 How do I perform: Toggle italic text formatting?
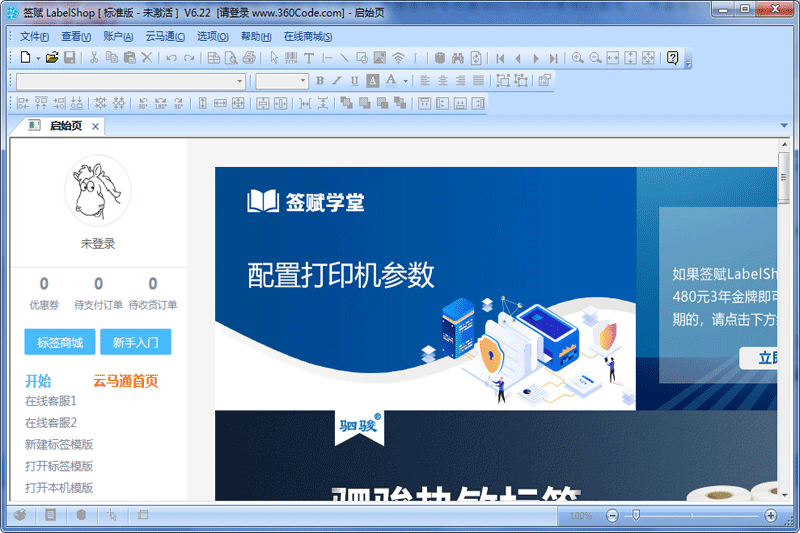pos(337,81)
